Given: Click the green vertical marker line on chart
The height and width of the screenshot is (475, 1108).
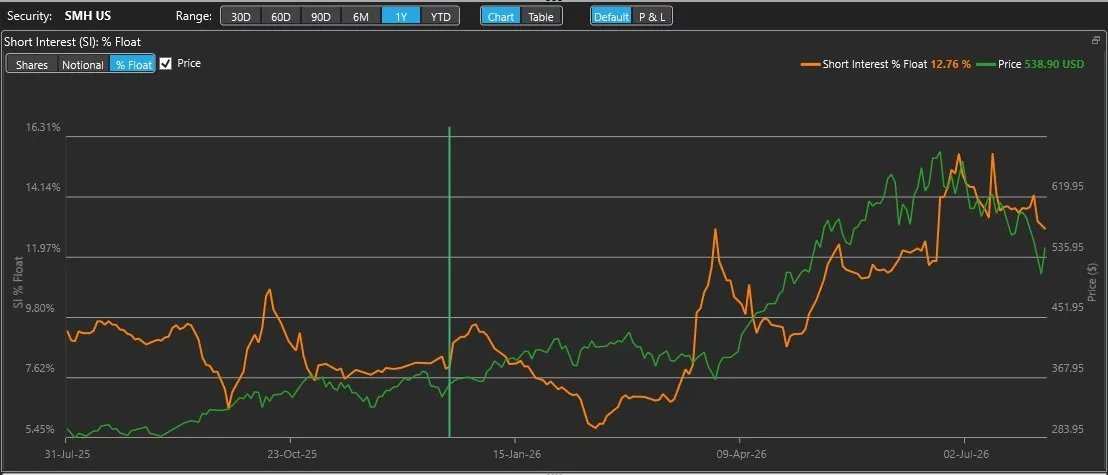Looking at the screenshot, I should [x=449, y=283].
